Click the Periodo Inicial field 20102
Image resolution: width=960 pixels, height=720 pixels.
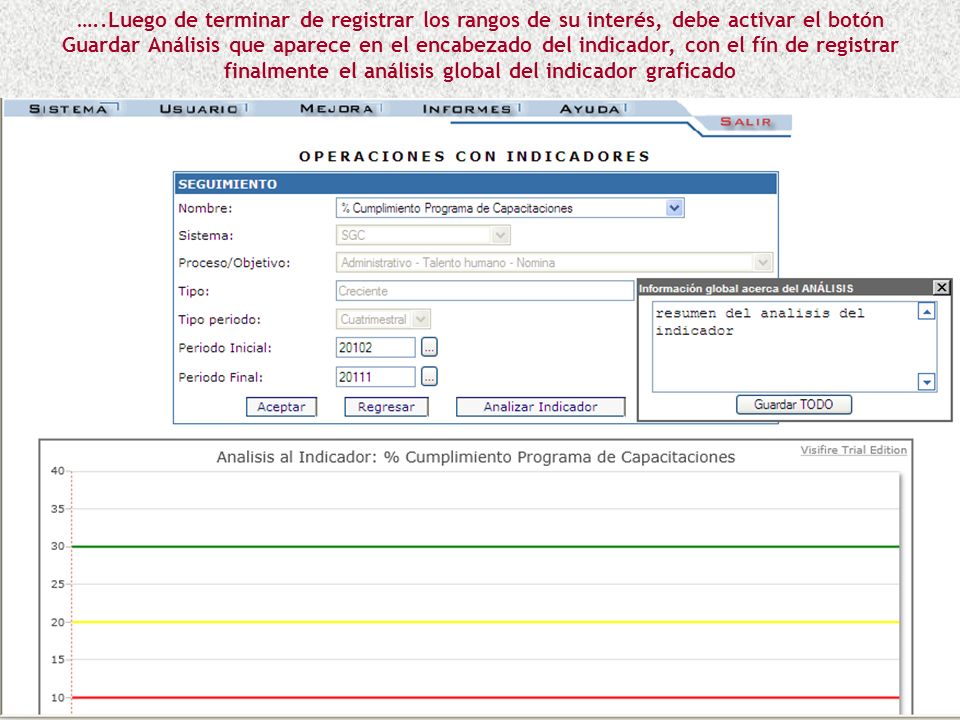point(375,348)
